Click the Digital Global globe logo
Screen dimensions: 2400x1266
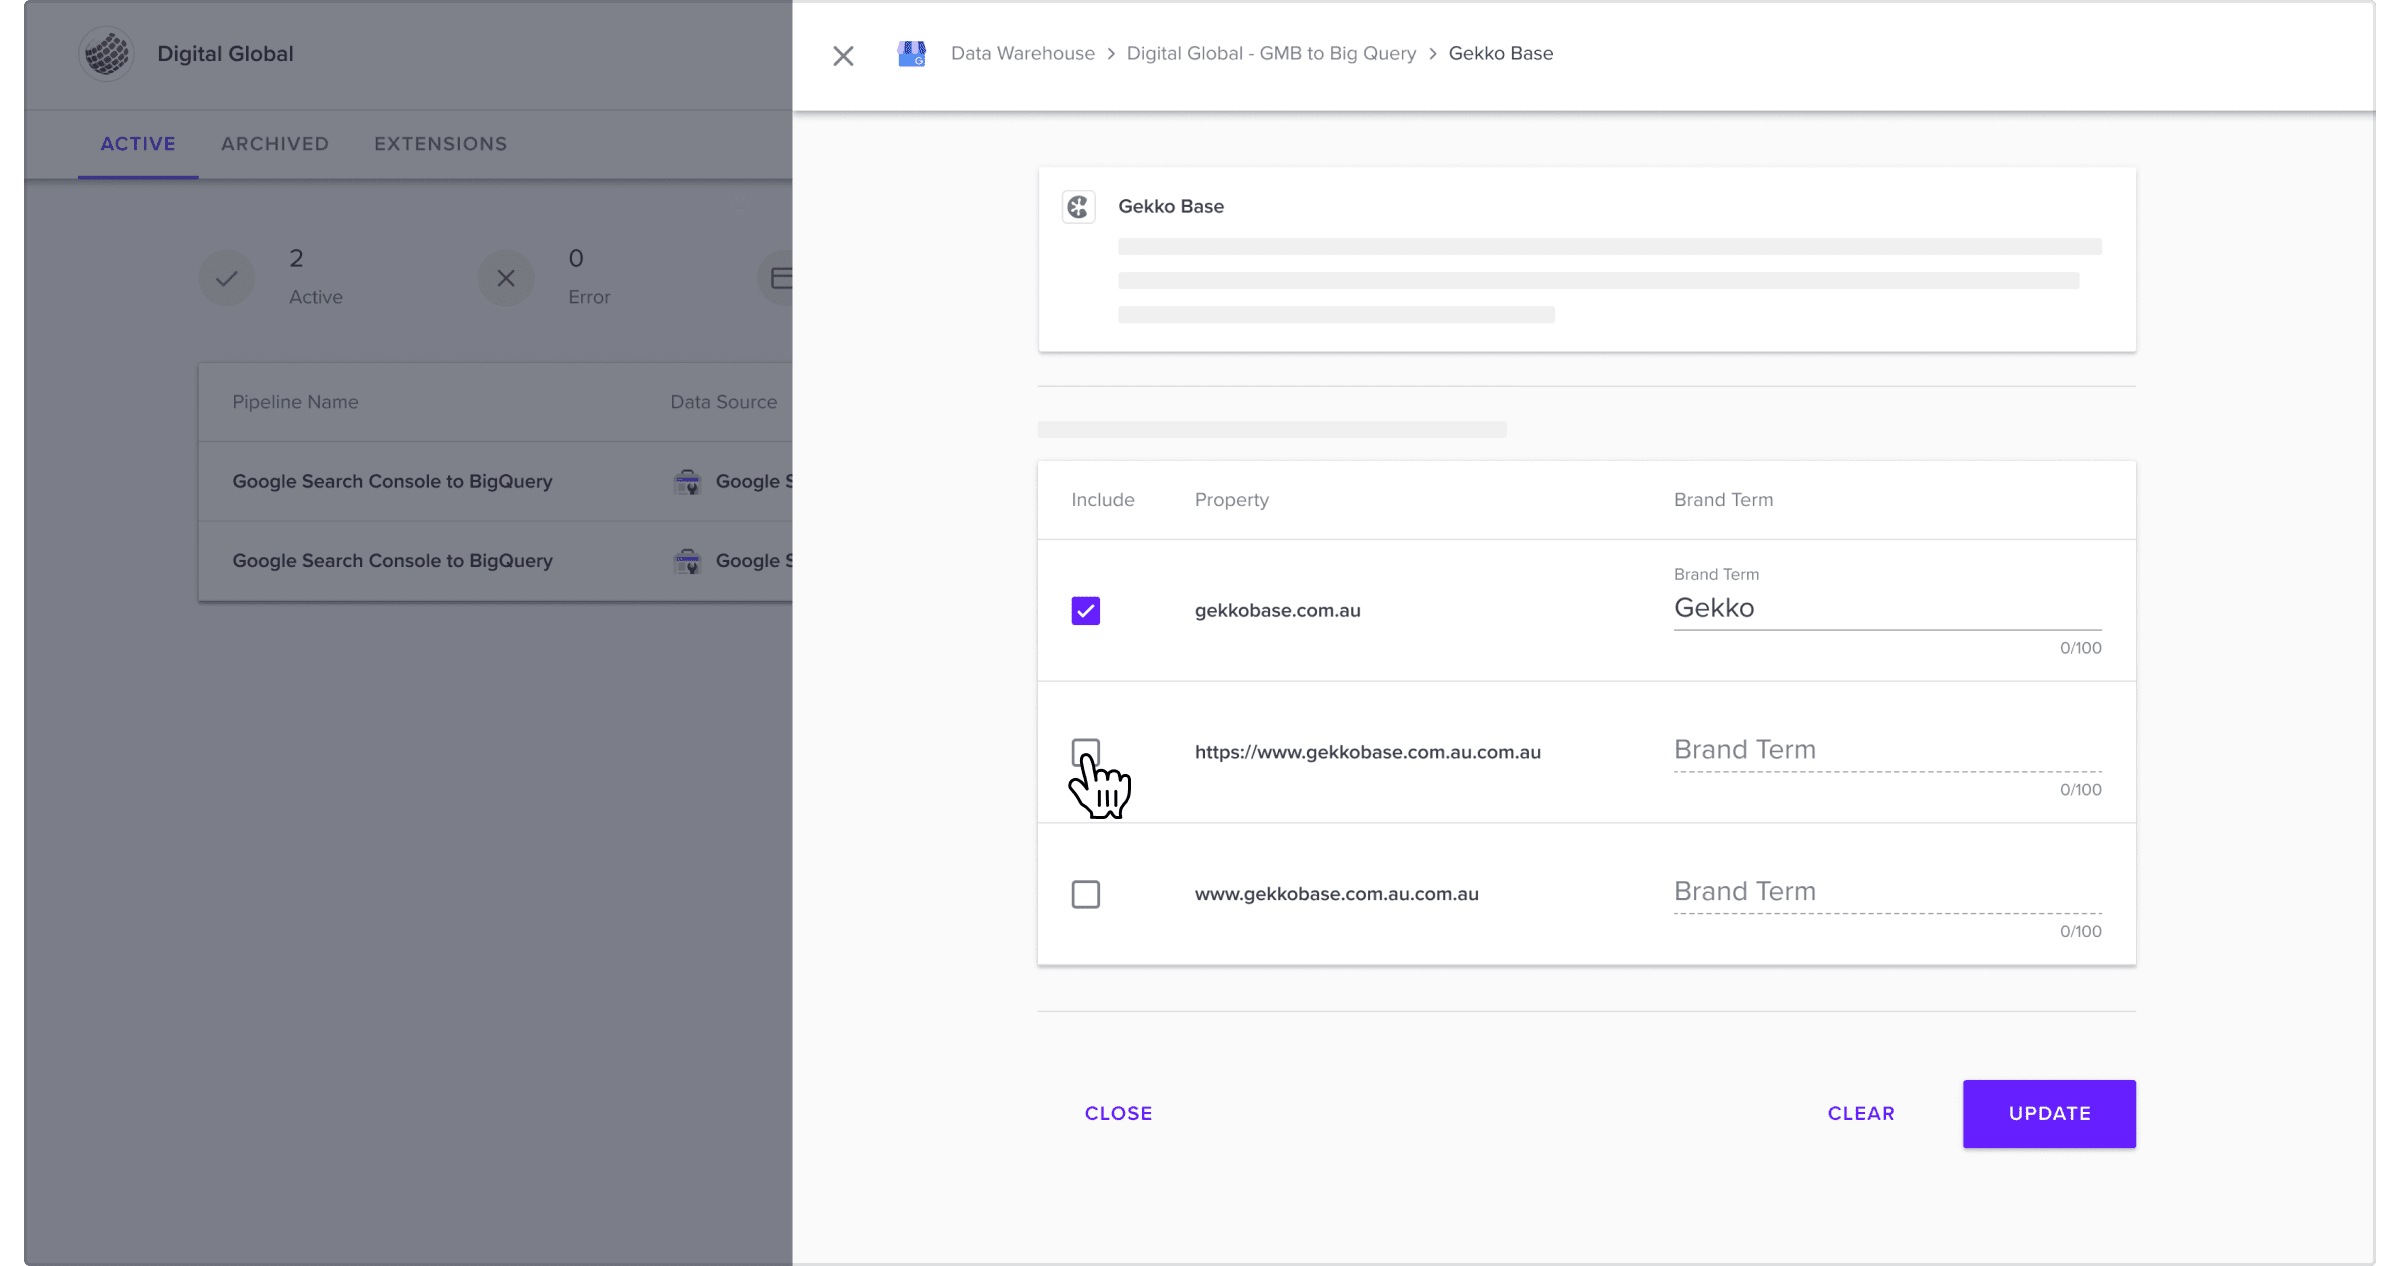(107, 54)
